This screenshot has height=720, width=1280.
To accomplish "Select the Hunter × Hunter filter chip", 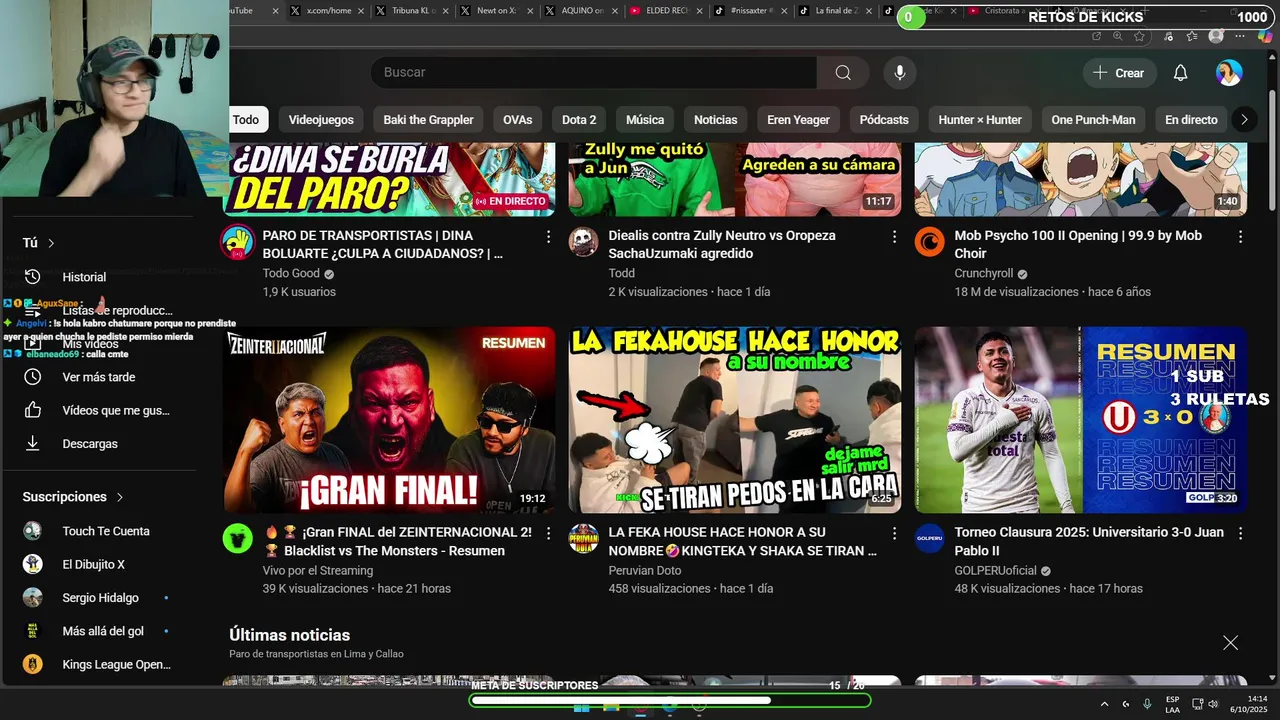I will 980,120.
